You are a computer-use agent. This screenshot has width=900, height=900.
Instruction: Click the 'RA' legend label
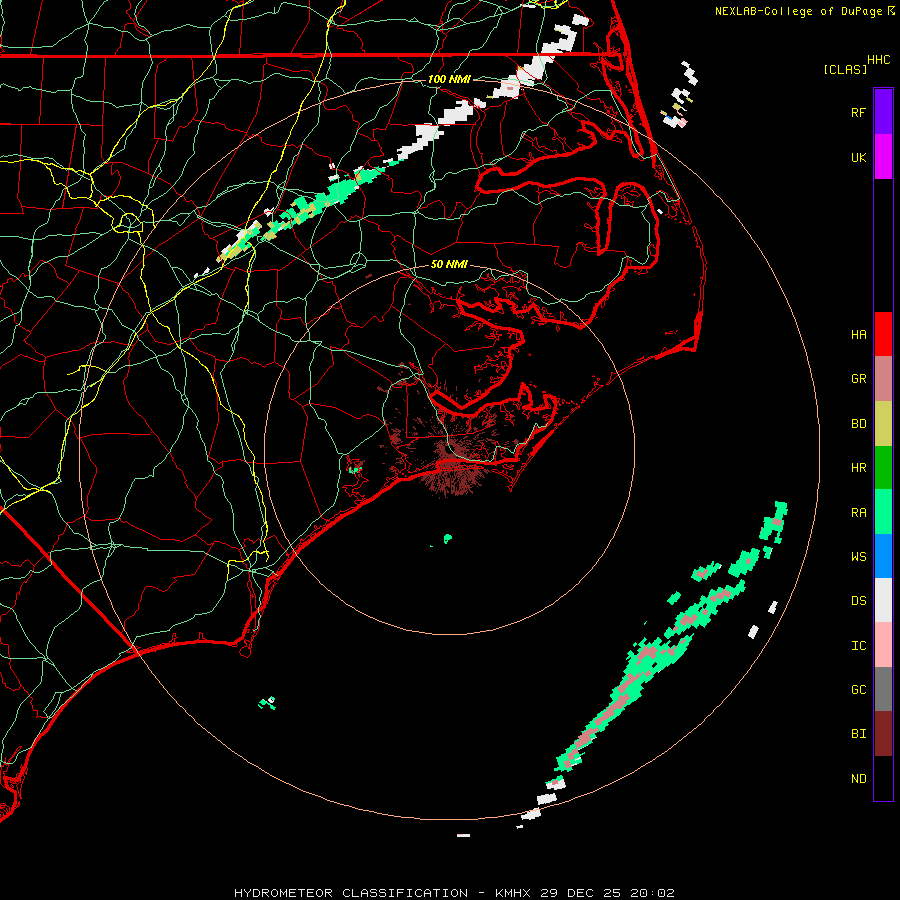(858, 513)
